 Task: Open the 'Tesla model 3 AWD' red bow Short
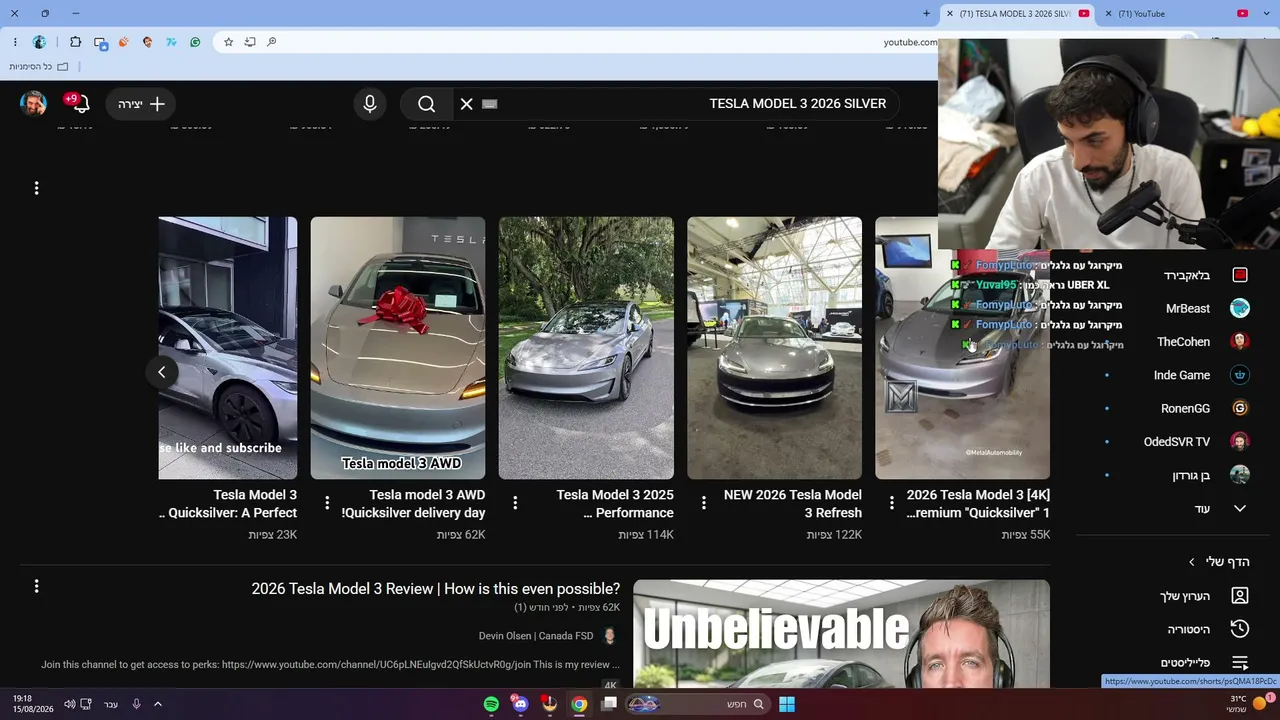(x=398, y=348)
